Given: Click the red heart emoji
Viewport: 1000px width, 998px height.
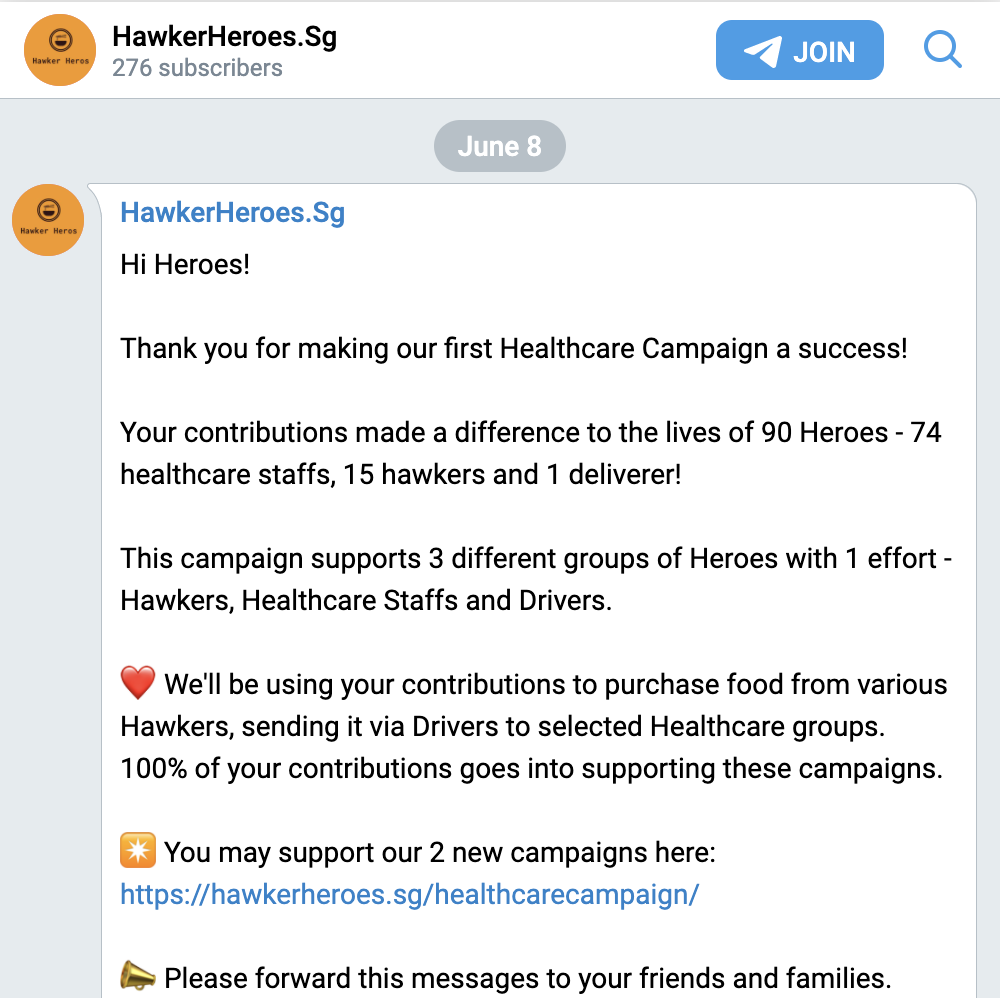Looking at the screenshot, I should click(138, 685).
